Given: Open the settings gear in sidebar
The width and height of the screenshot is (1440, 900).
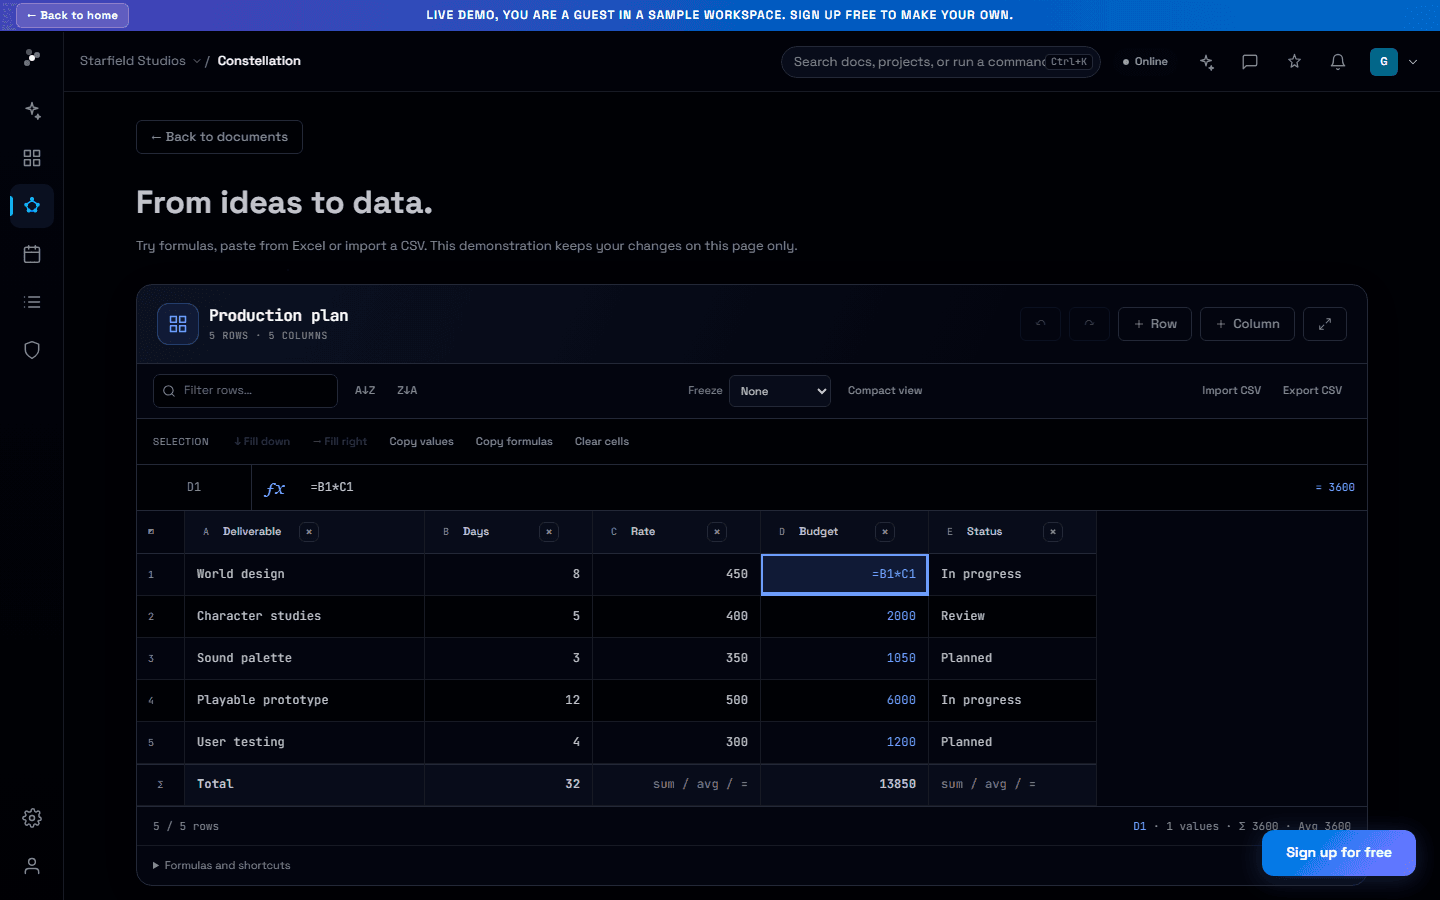Looking at the screenshot, I should pos(32,818).
